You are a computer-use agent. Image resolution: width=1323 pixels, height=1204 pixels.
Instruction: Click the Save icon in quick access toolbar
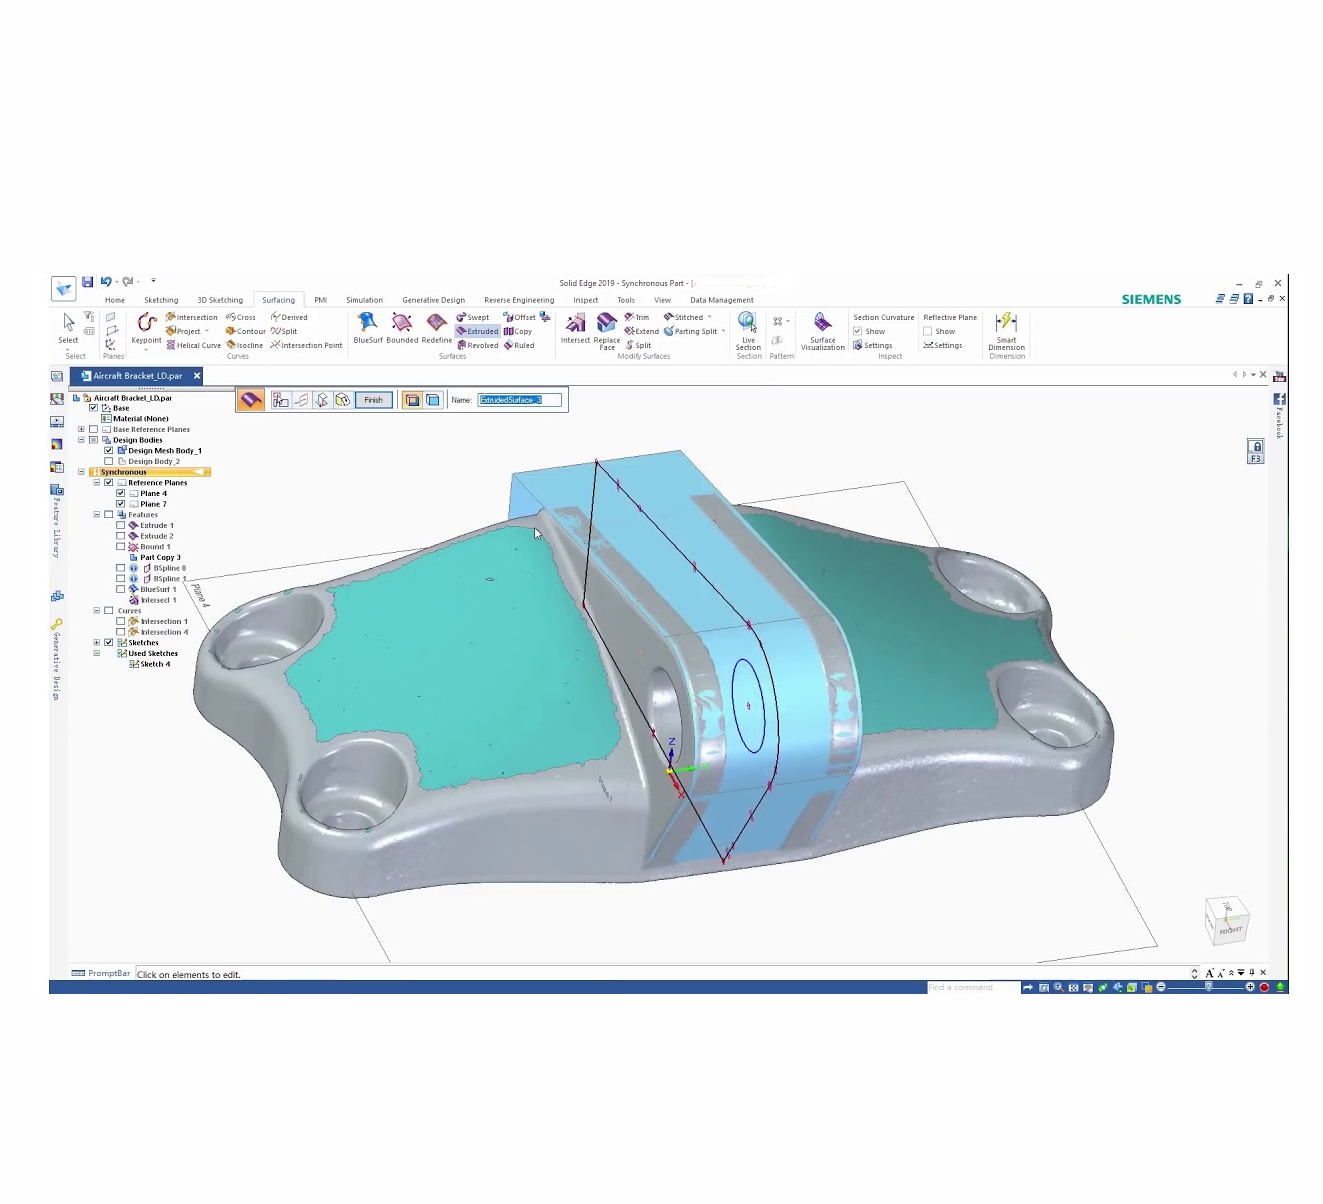click(x=88, y=282)
